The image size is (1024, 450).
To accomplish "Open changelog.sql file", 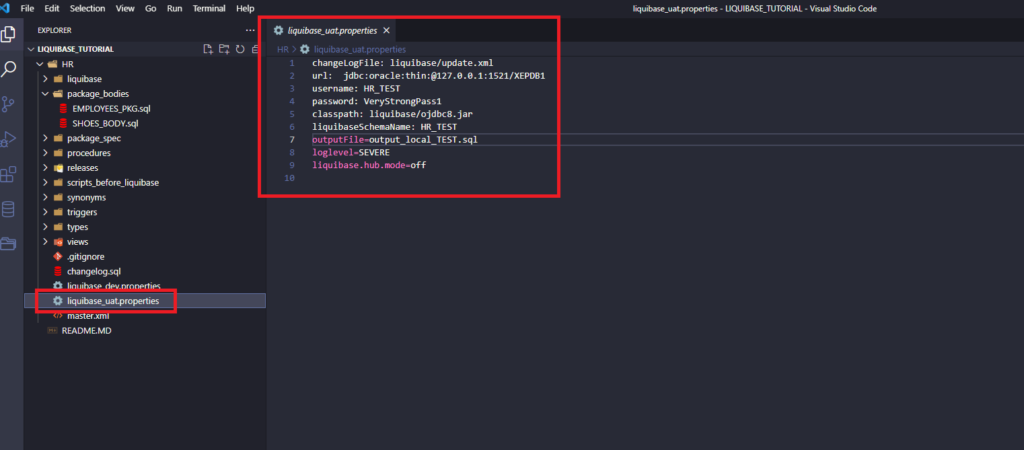I will pyautogui.click(x=93, y=271).
